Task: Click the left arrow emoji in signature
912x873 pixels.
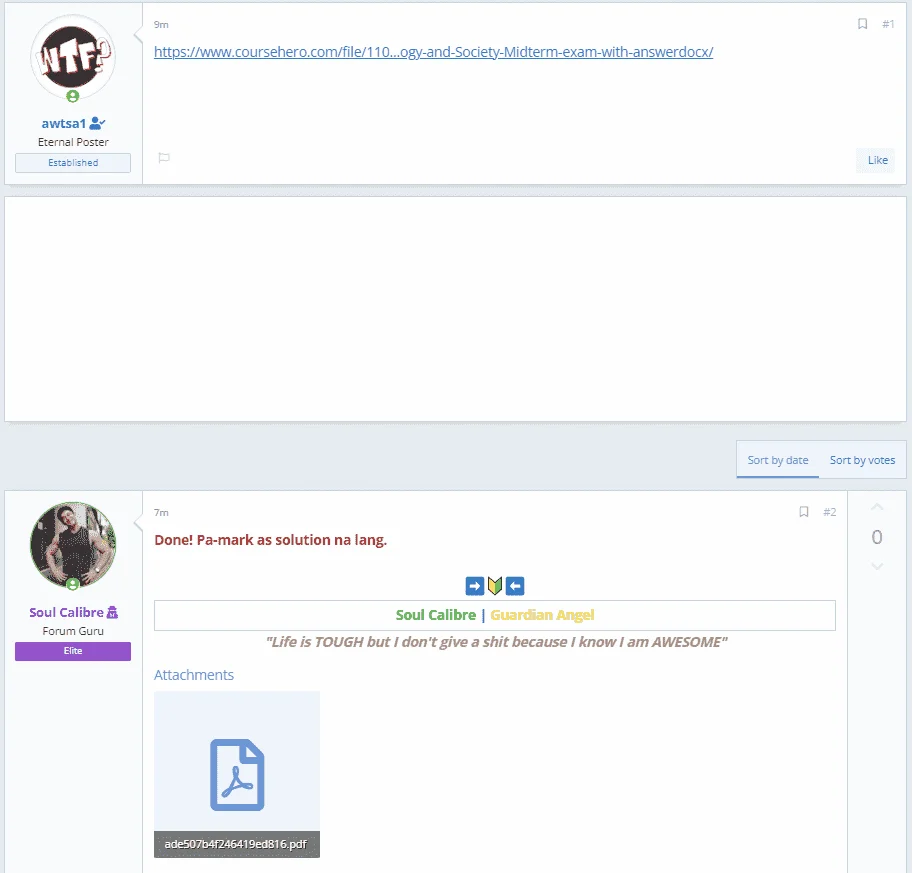Action: pyautogui.click(x=515, y=586)
